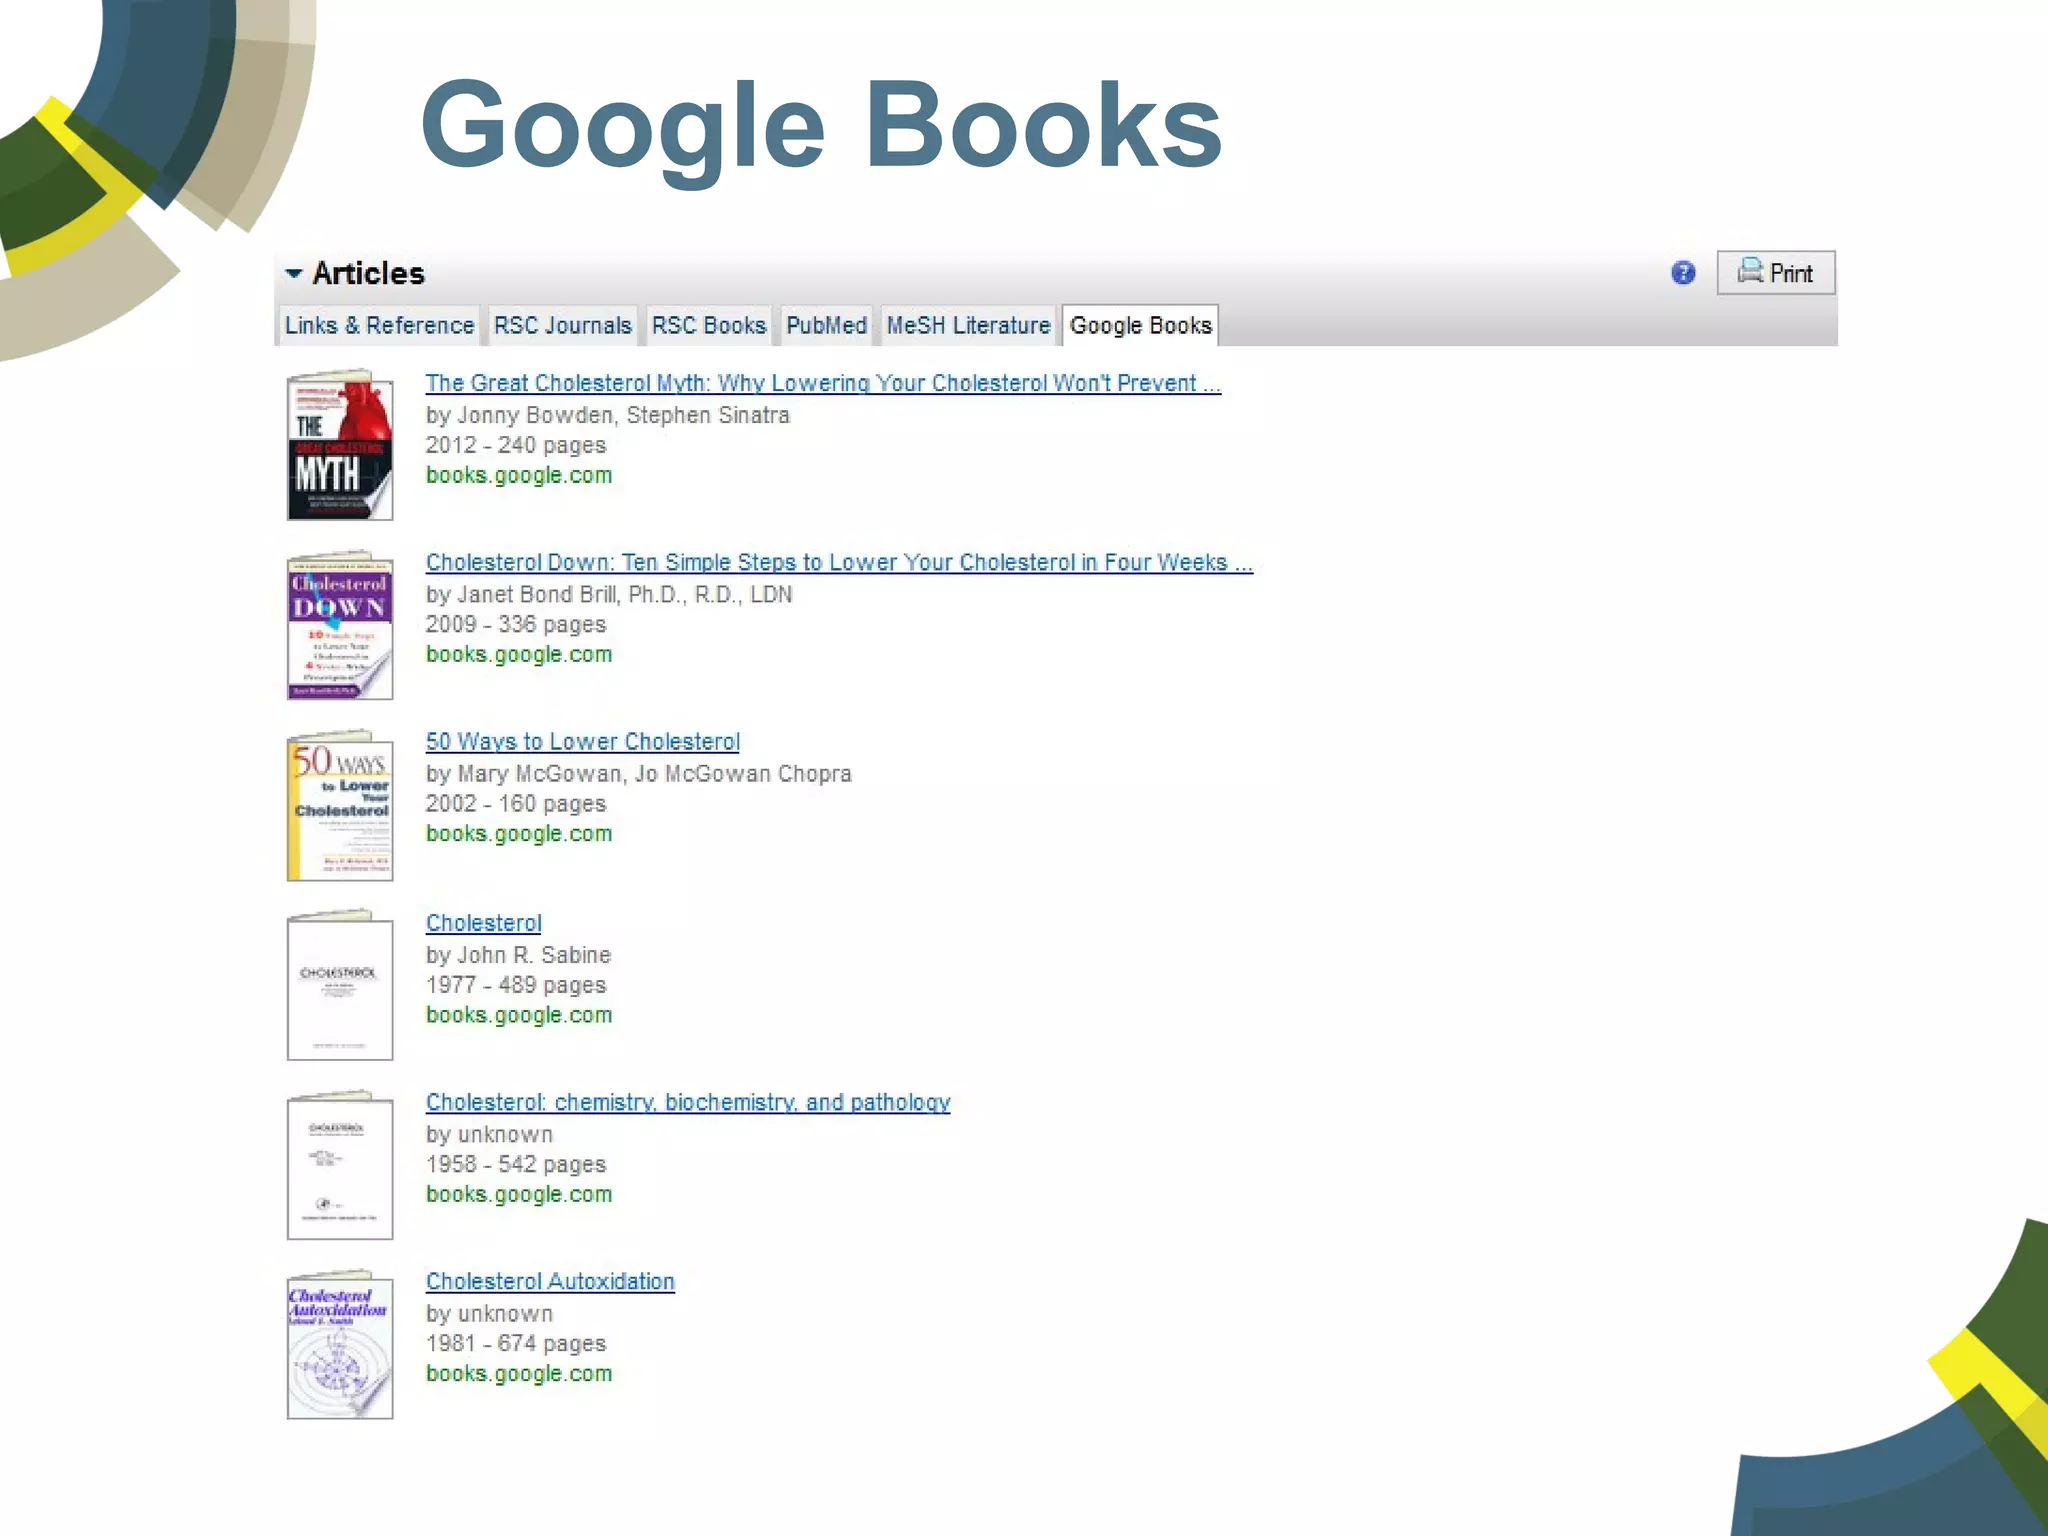Click books.google.com under John R. Sabine's book
Image resolution: width=2048 pixels, height=1536 pixels.
pyautogui.click(x=519, y=1015)
